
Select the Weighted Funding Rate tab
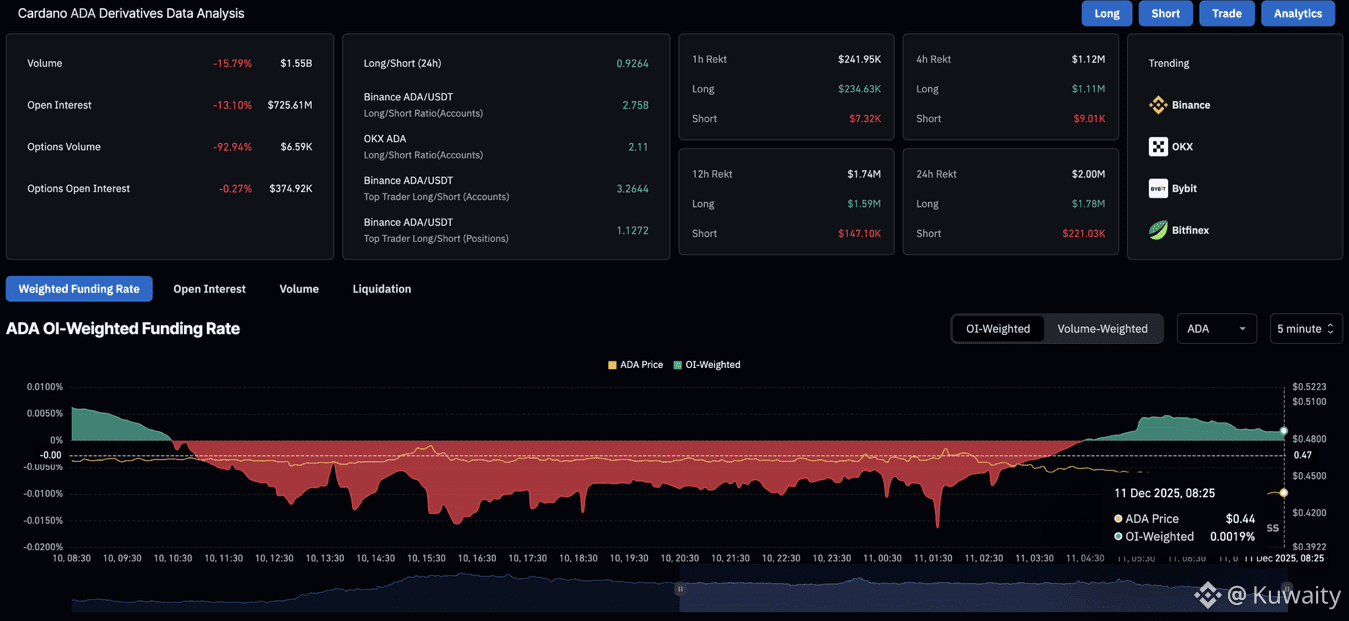tap(79, 289)
